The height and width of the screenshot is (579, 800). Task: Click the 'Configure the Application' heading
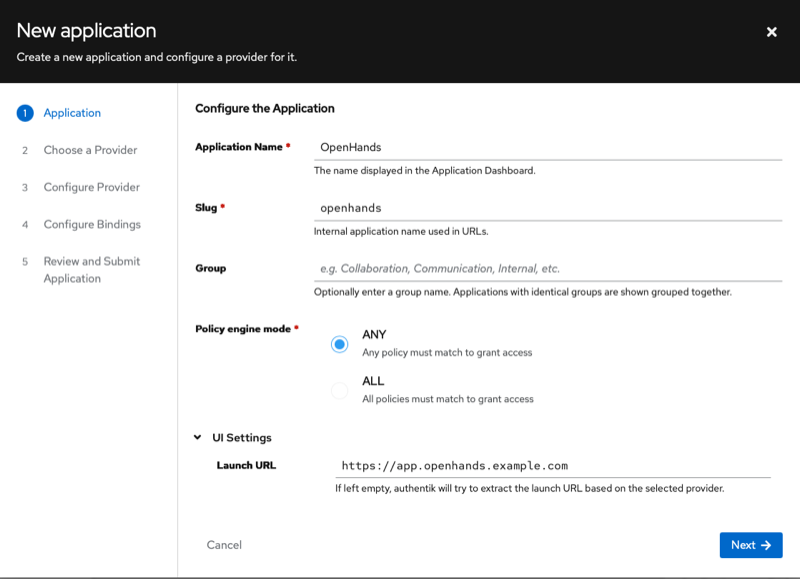click(265, 108)
